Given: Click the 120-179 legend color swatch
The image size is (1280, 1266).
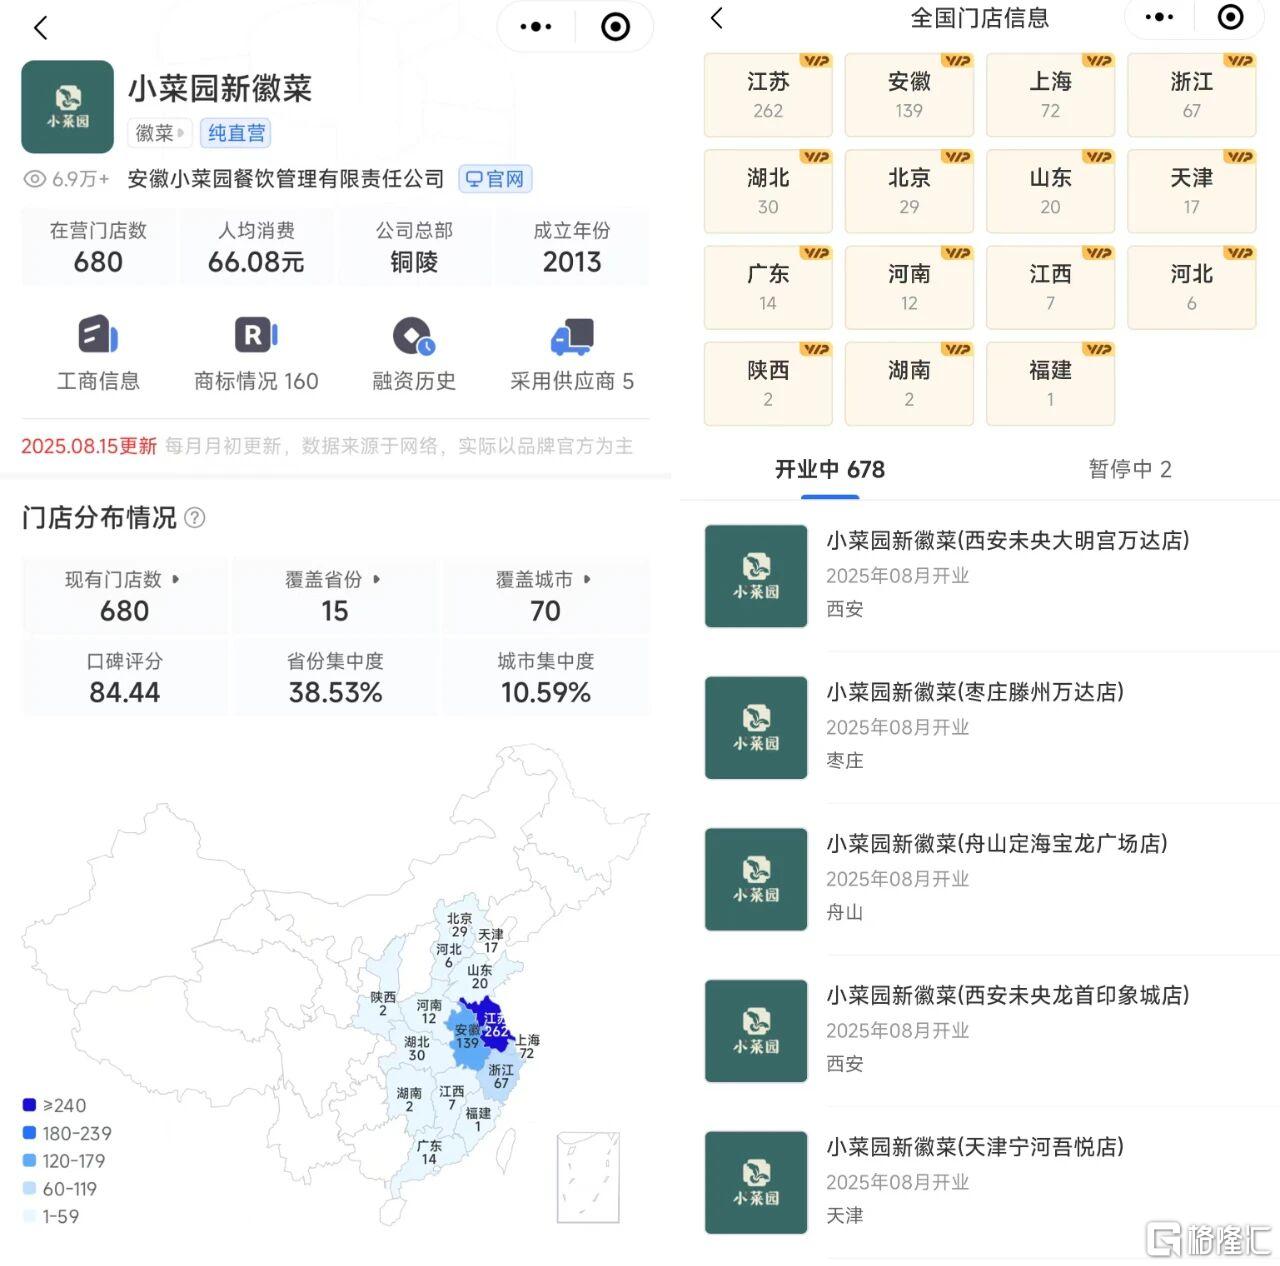Looking at the screenshot, I should tap(29, 1161).
